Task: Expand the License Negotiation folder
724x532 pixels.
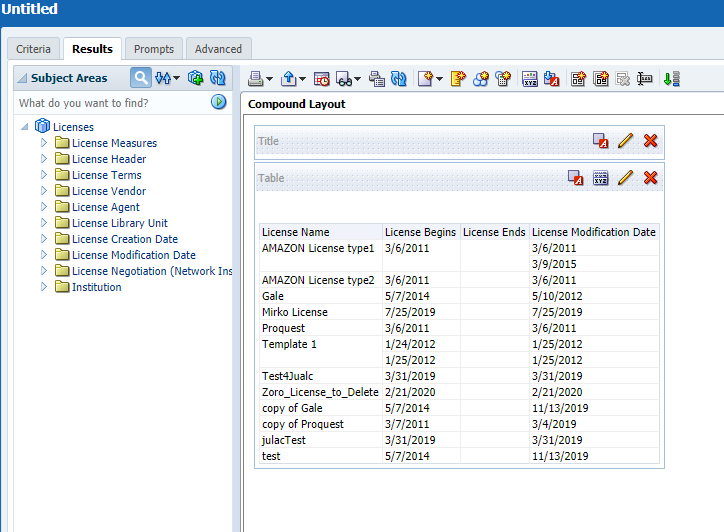Action: tap(44, 271)
